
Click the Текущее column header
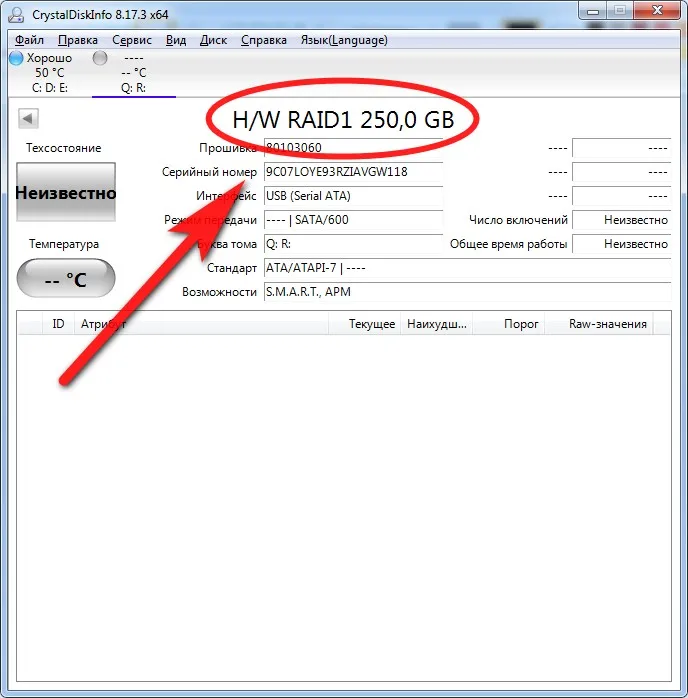pyautogui.click(x=364, y=324)
